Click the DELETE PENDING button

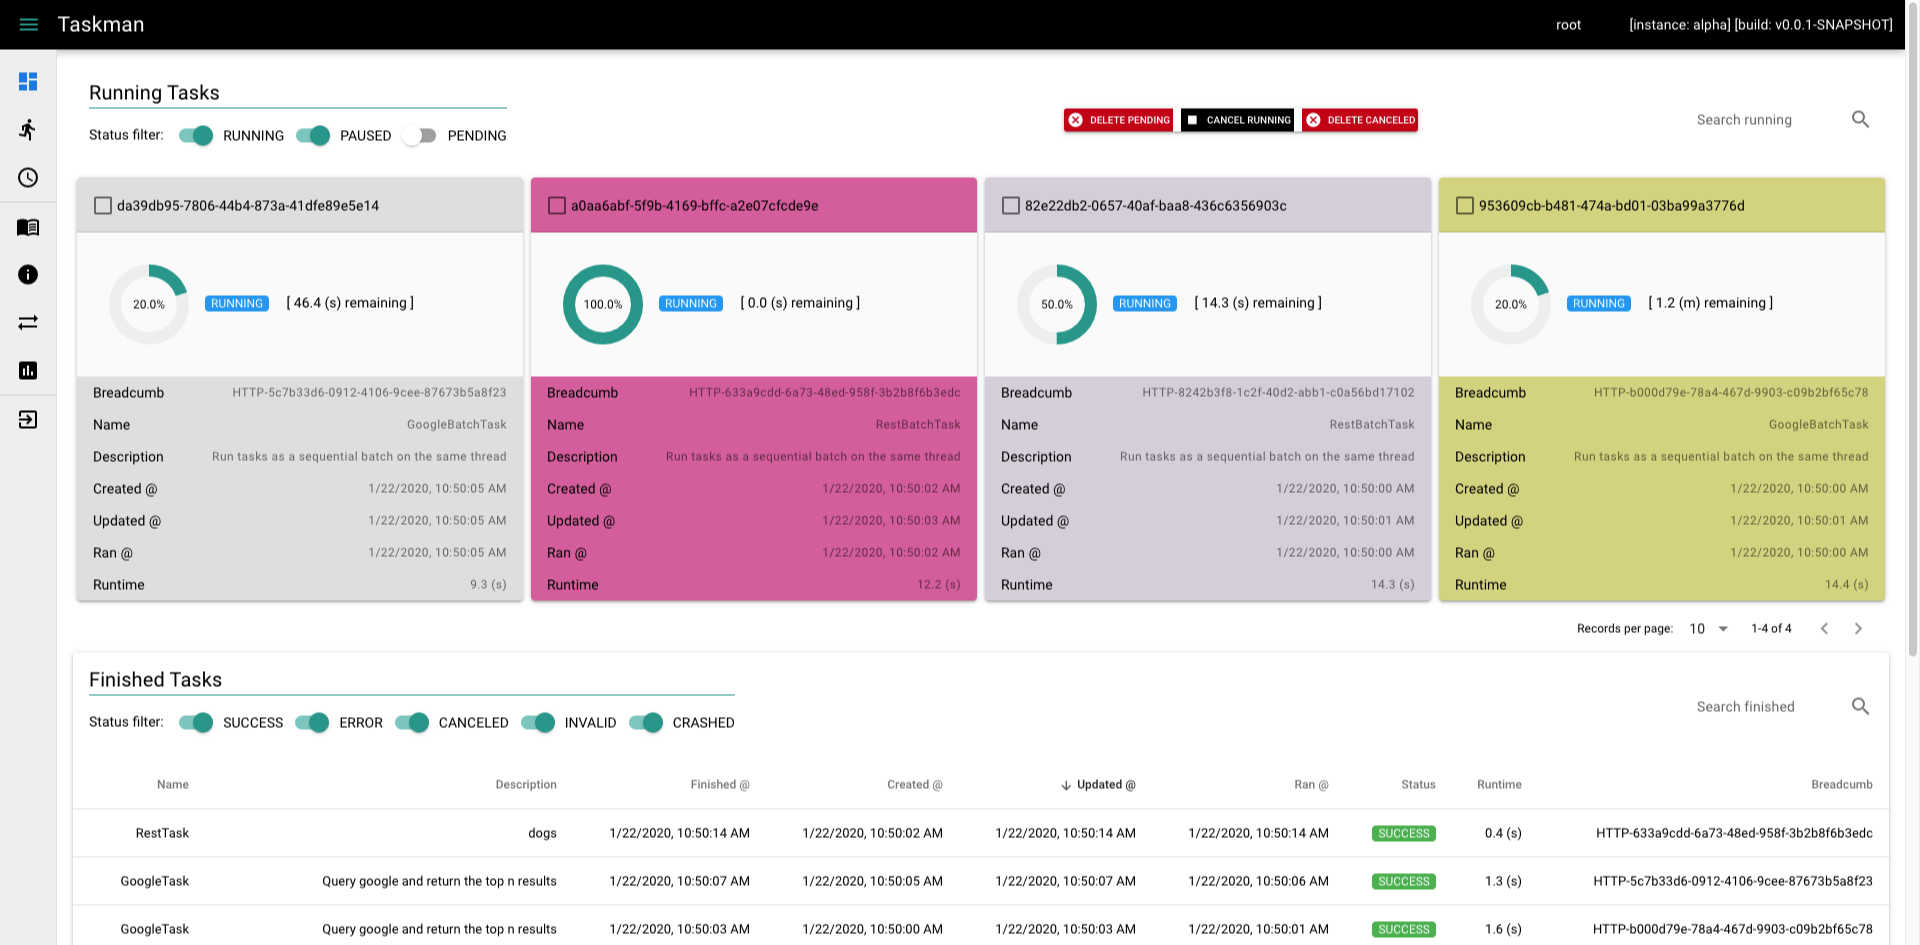1118,119
